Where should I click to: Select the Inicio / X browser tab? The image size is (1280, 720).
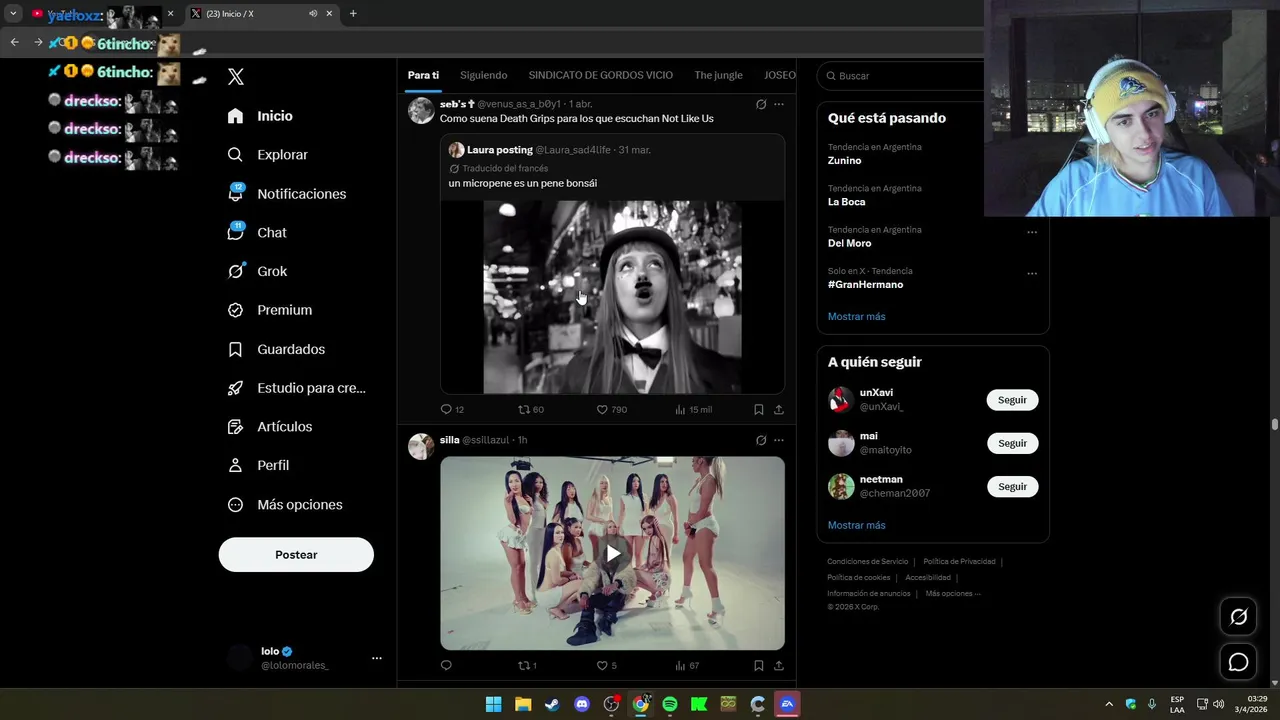260,14
